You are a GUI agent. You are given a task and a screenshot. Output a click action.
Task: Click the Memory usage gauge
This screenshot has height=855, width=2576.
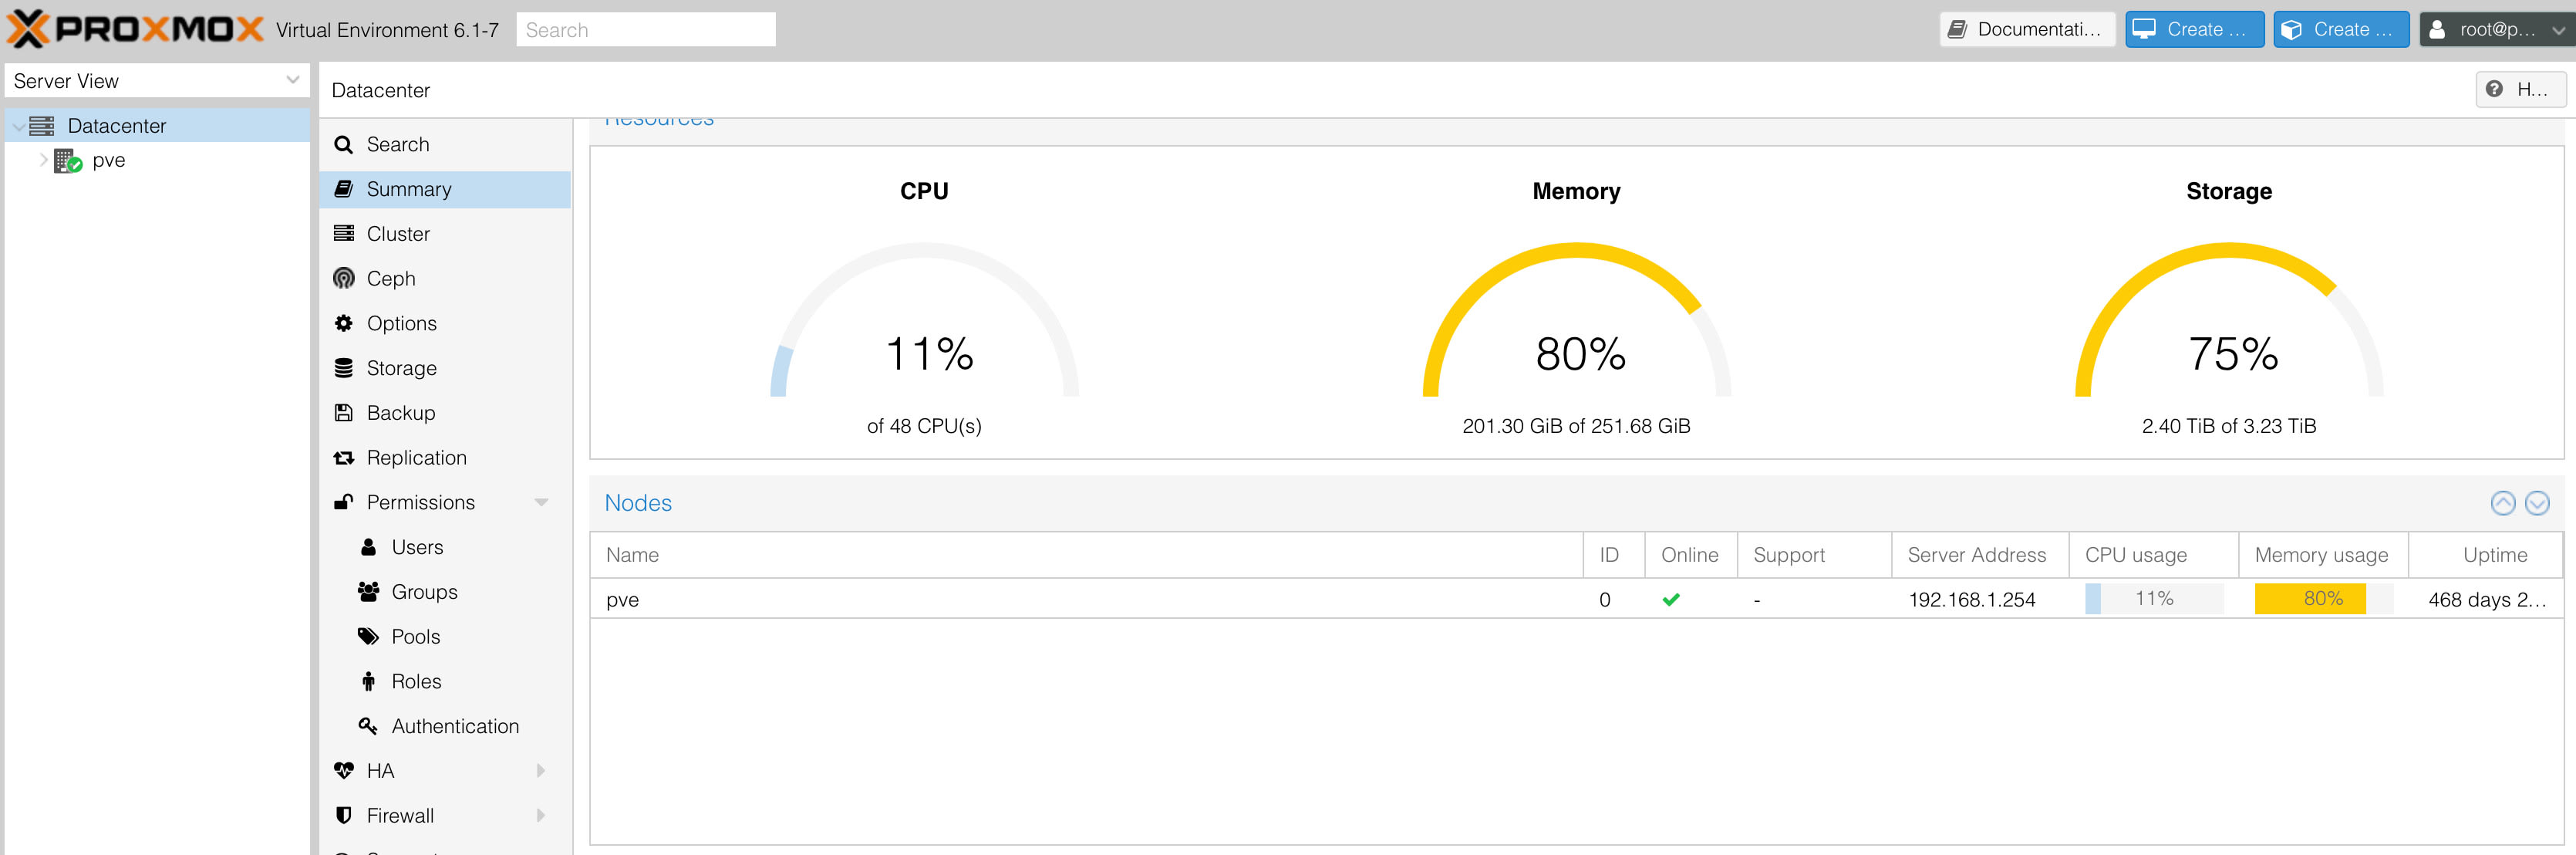tap(1576, 320)
